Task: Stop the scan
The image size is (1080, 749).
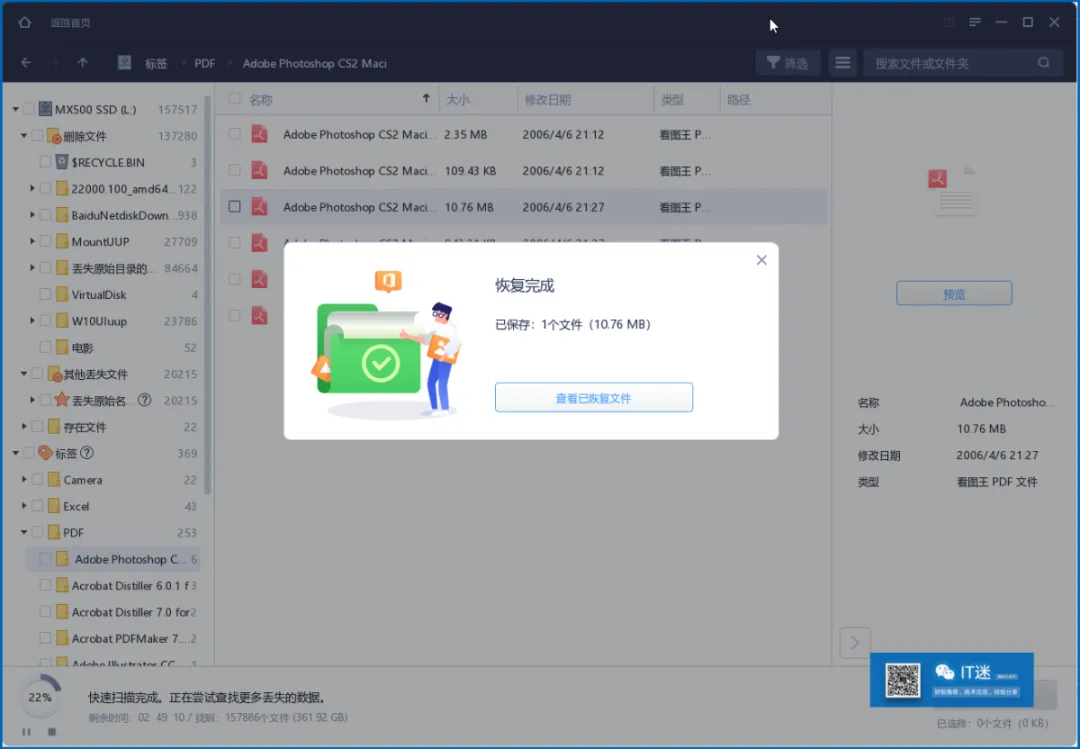Action: coord(52,732)
